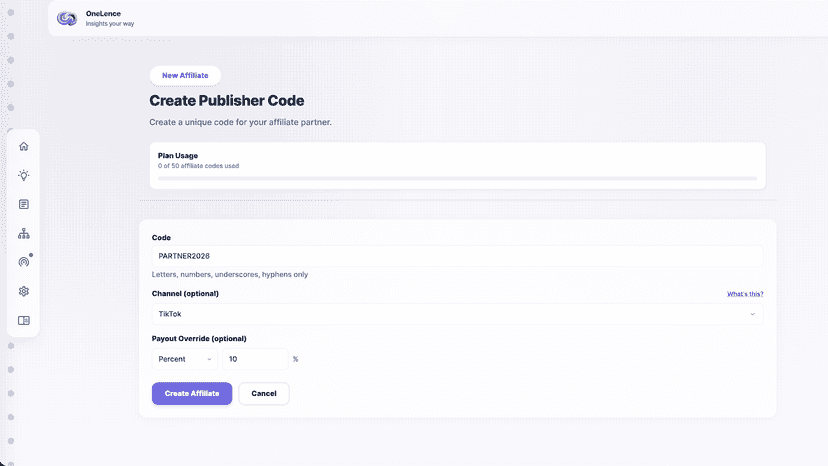Open the book docs icon in sidebar

24,320
